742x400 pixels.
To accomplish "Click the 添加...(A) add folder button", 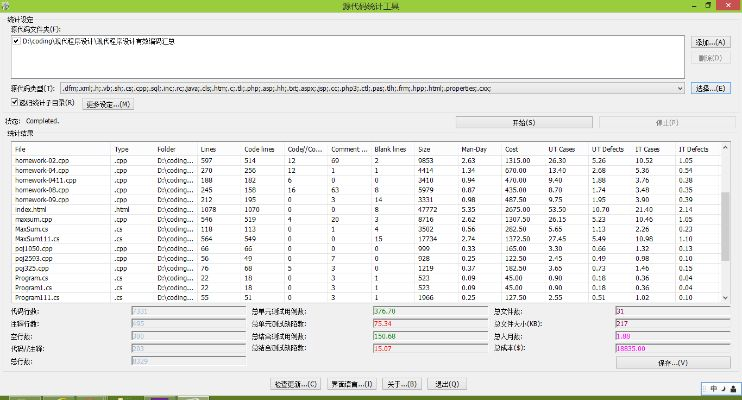I will [x=710, y=42].
